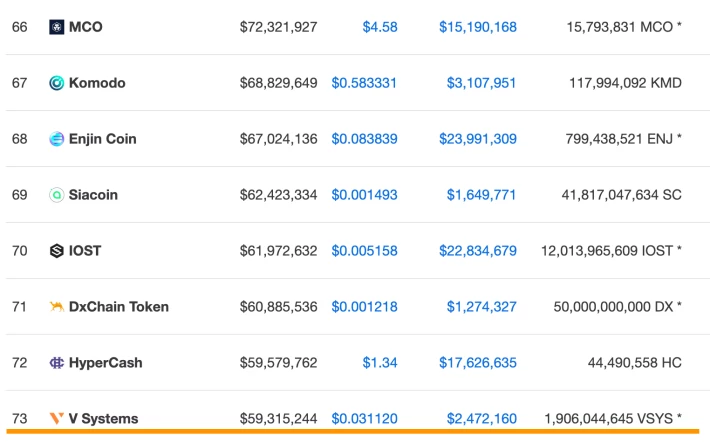Click V Systems price $0.031120
Viewport: 710px width, 443px height.
pyautogui.click(x=365, y=419)
